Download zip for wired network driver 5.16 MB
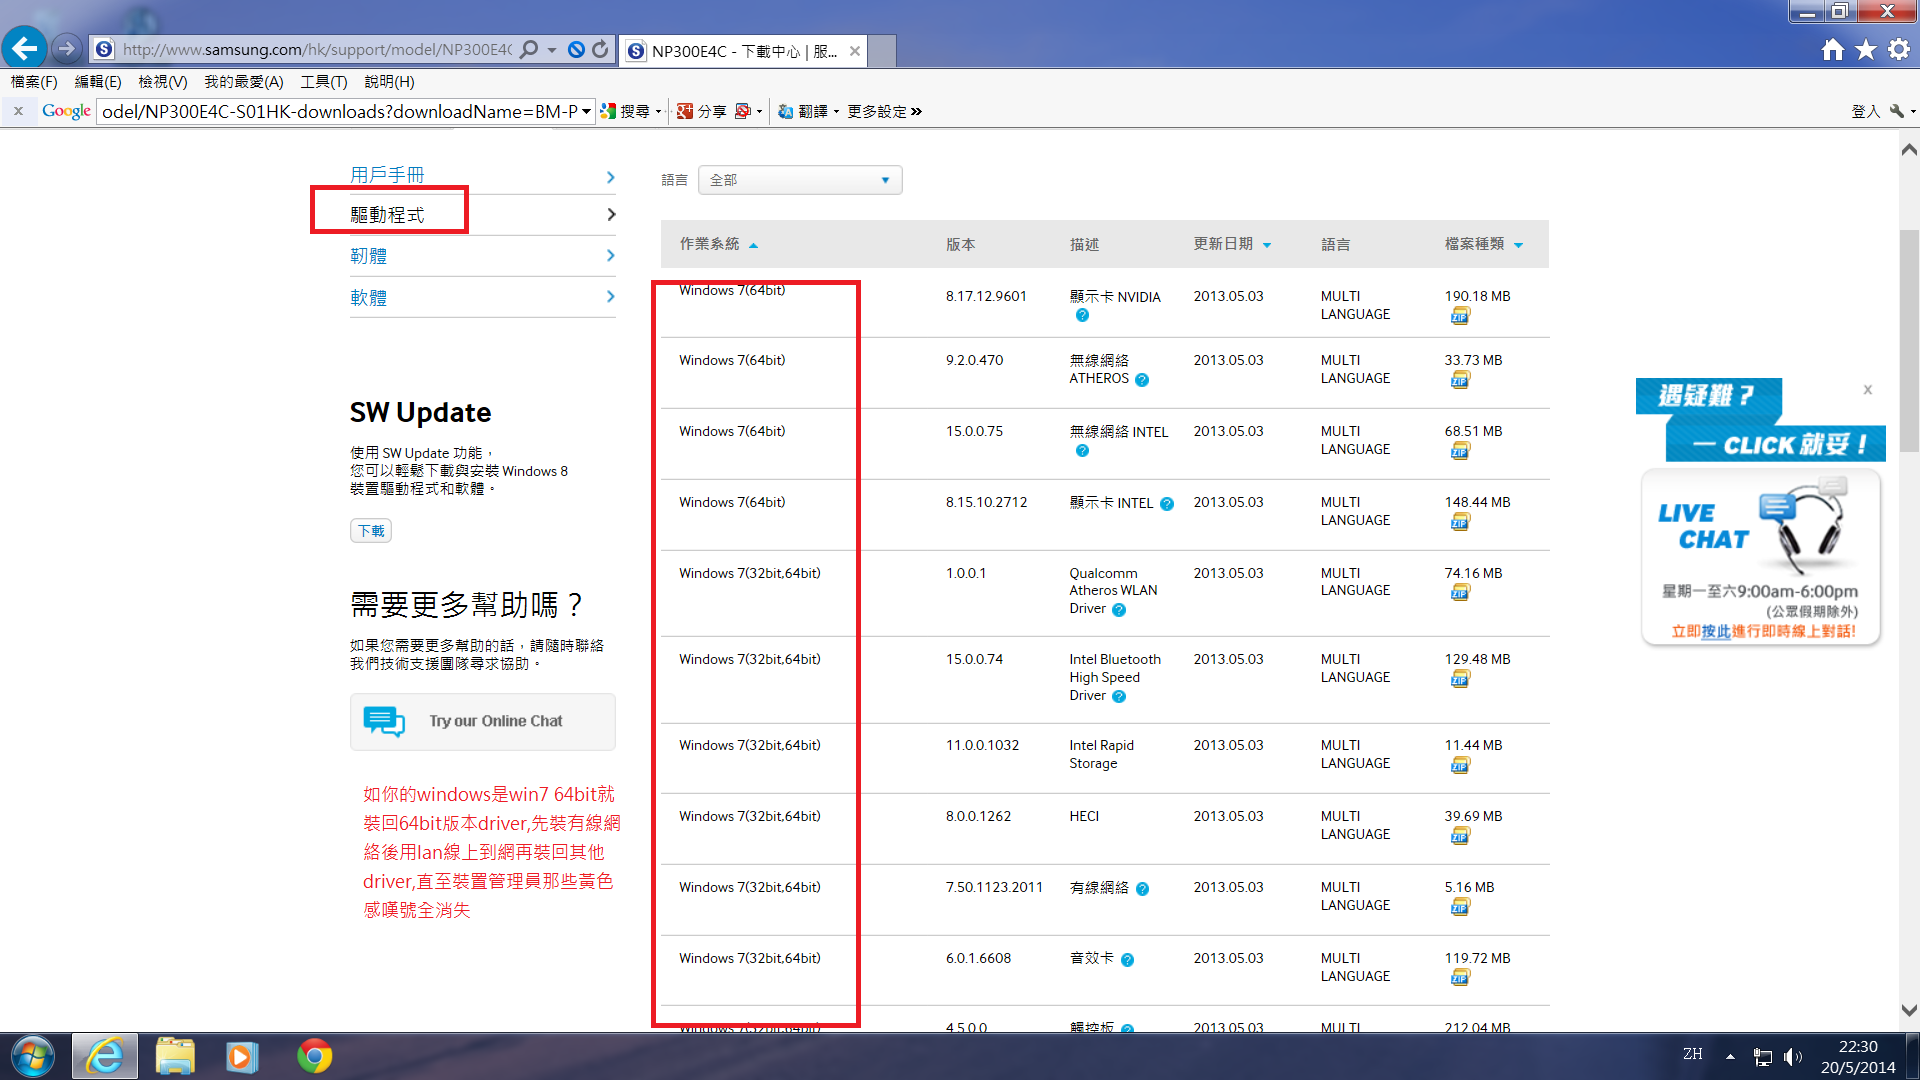This screenshot has width=1920, height=1080. (1460, 907)
